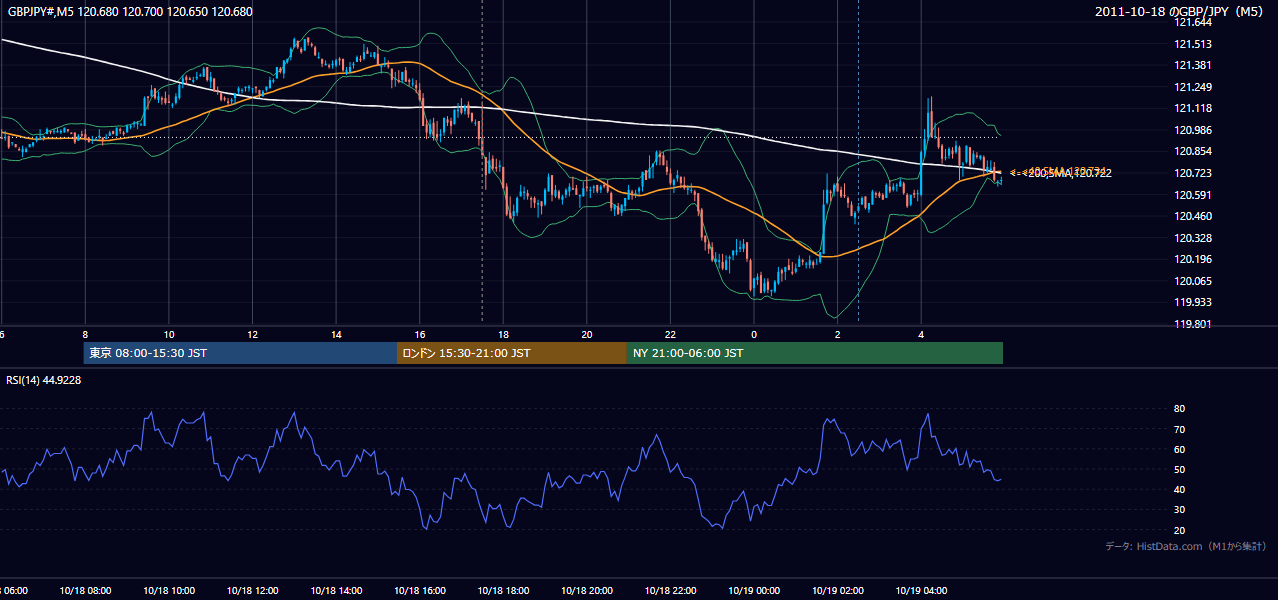Click the 10/18 10:00 date label
1278x600 pixels.
tap(169, 590)
